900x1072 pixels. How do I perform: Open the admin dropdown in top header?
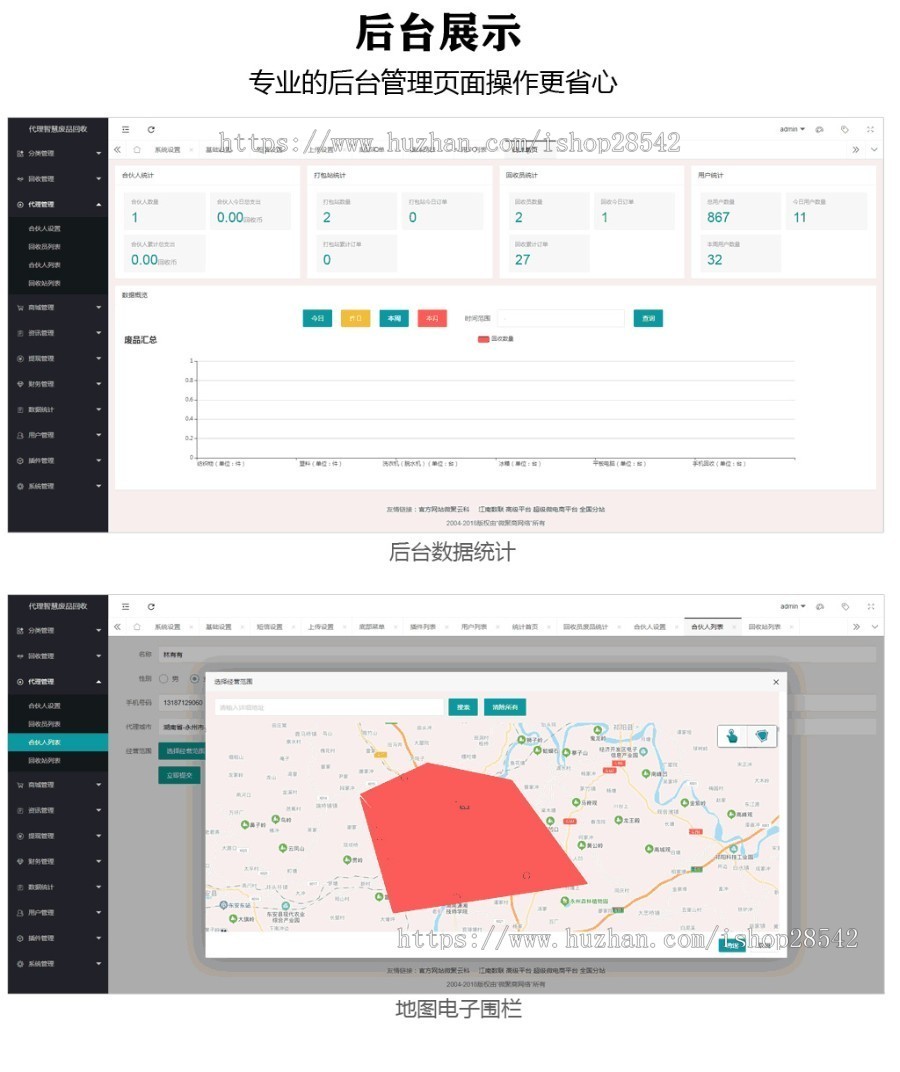792,129
